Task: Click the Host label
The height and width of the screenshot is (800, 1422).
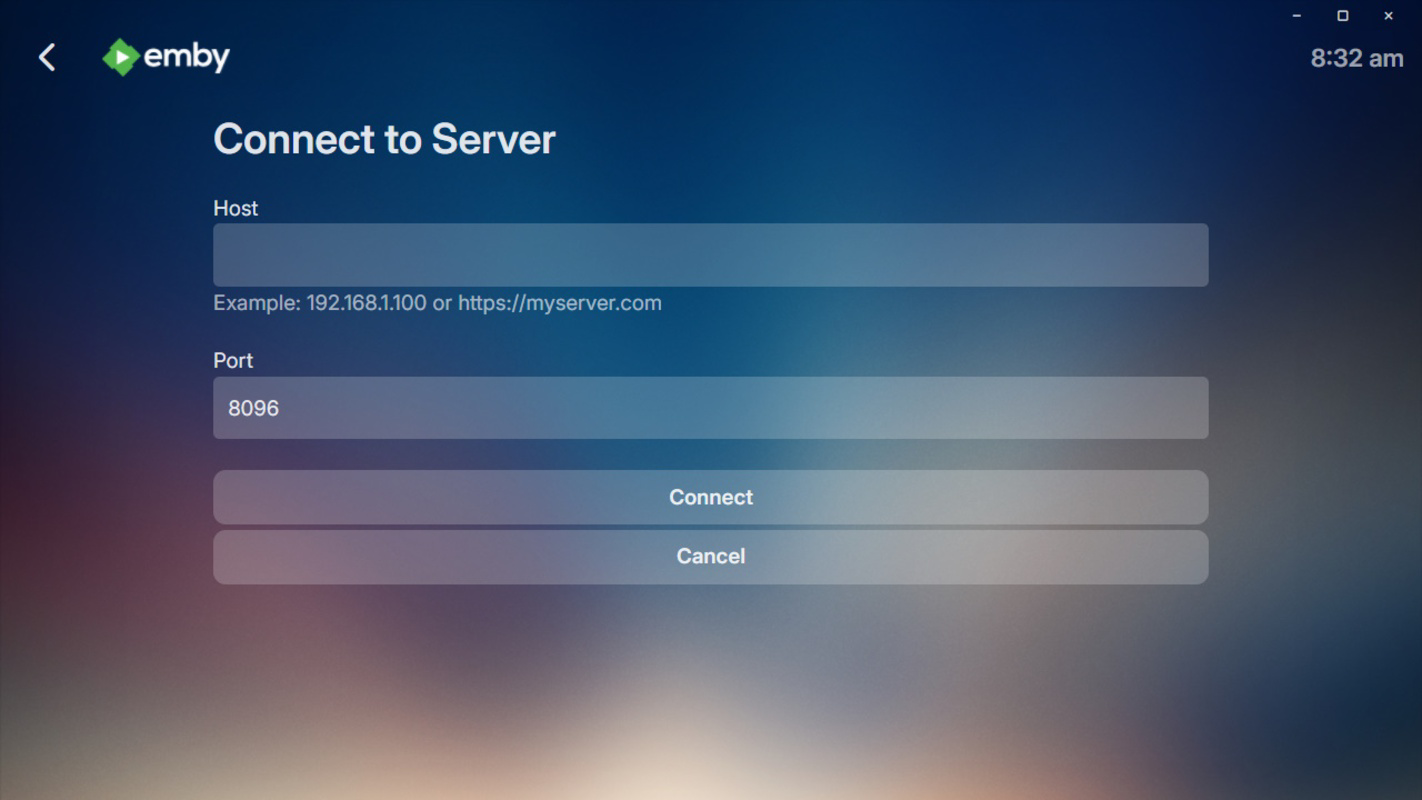Action: [236, 208]
